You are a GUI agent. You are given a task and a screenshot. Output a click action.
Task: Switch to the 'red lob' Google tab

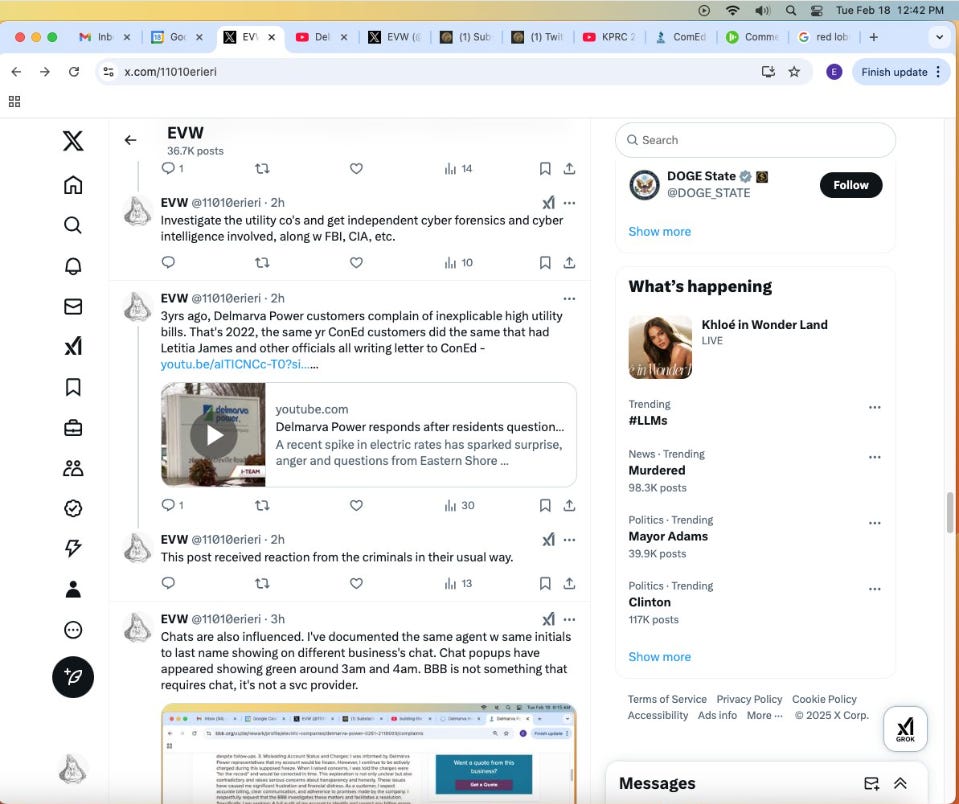point(826,37)
